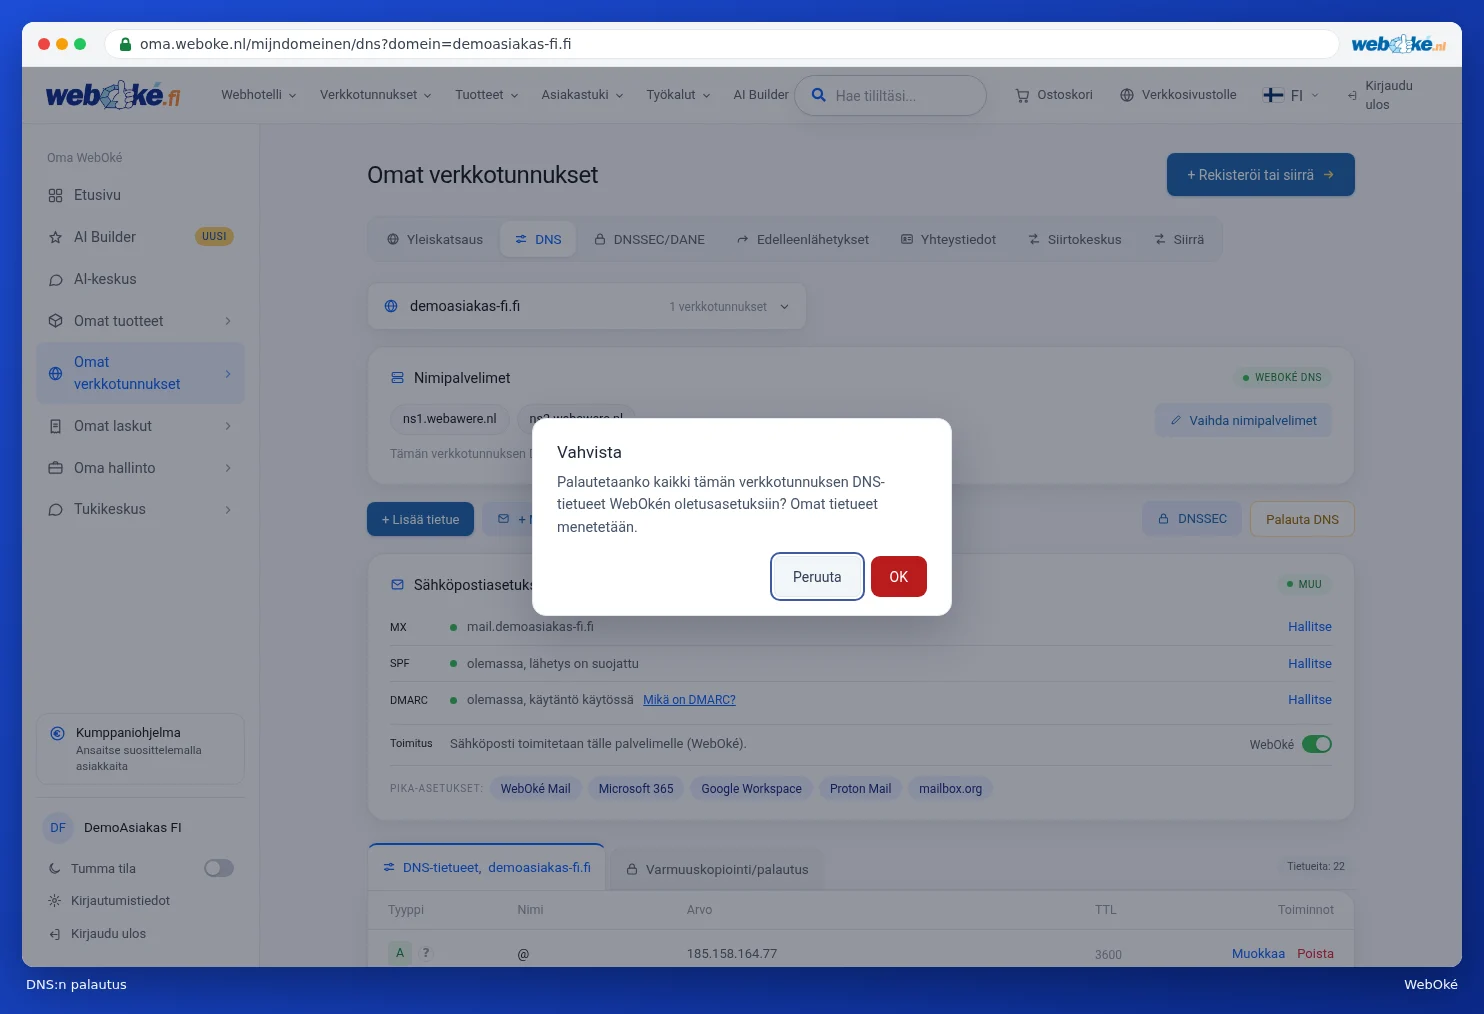
Task: Click the question mark beside the A record
Action: click(x=426, y=953)
